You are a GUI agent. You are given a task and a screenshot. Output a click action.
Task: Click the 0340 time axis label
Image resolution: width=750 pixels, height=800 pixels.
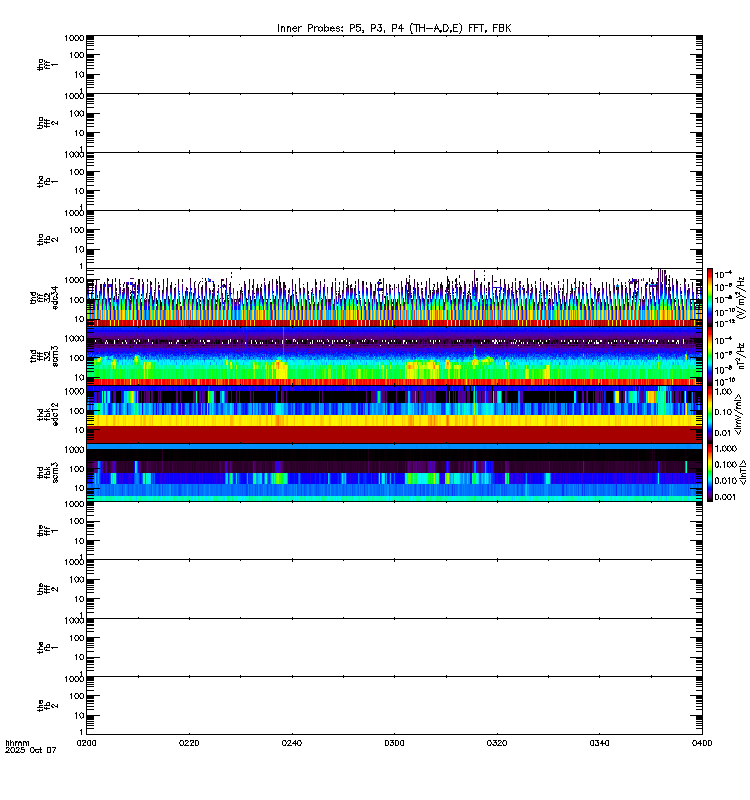(x=599, y=743)
